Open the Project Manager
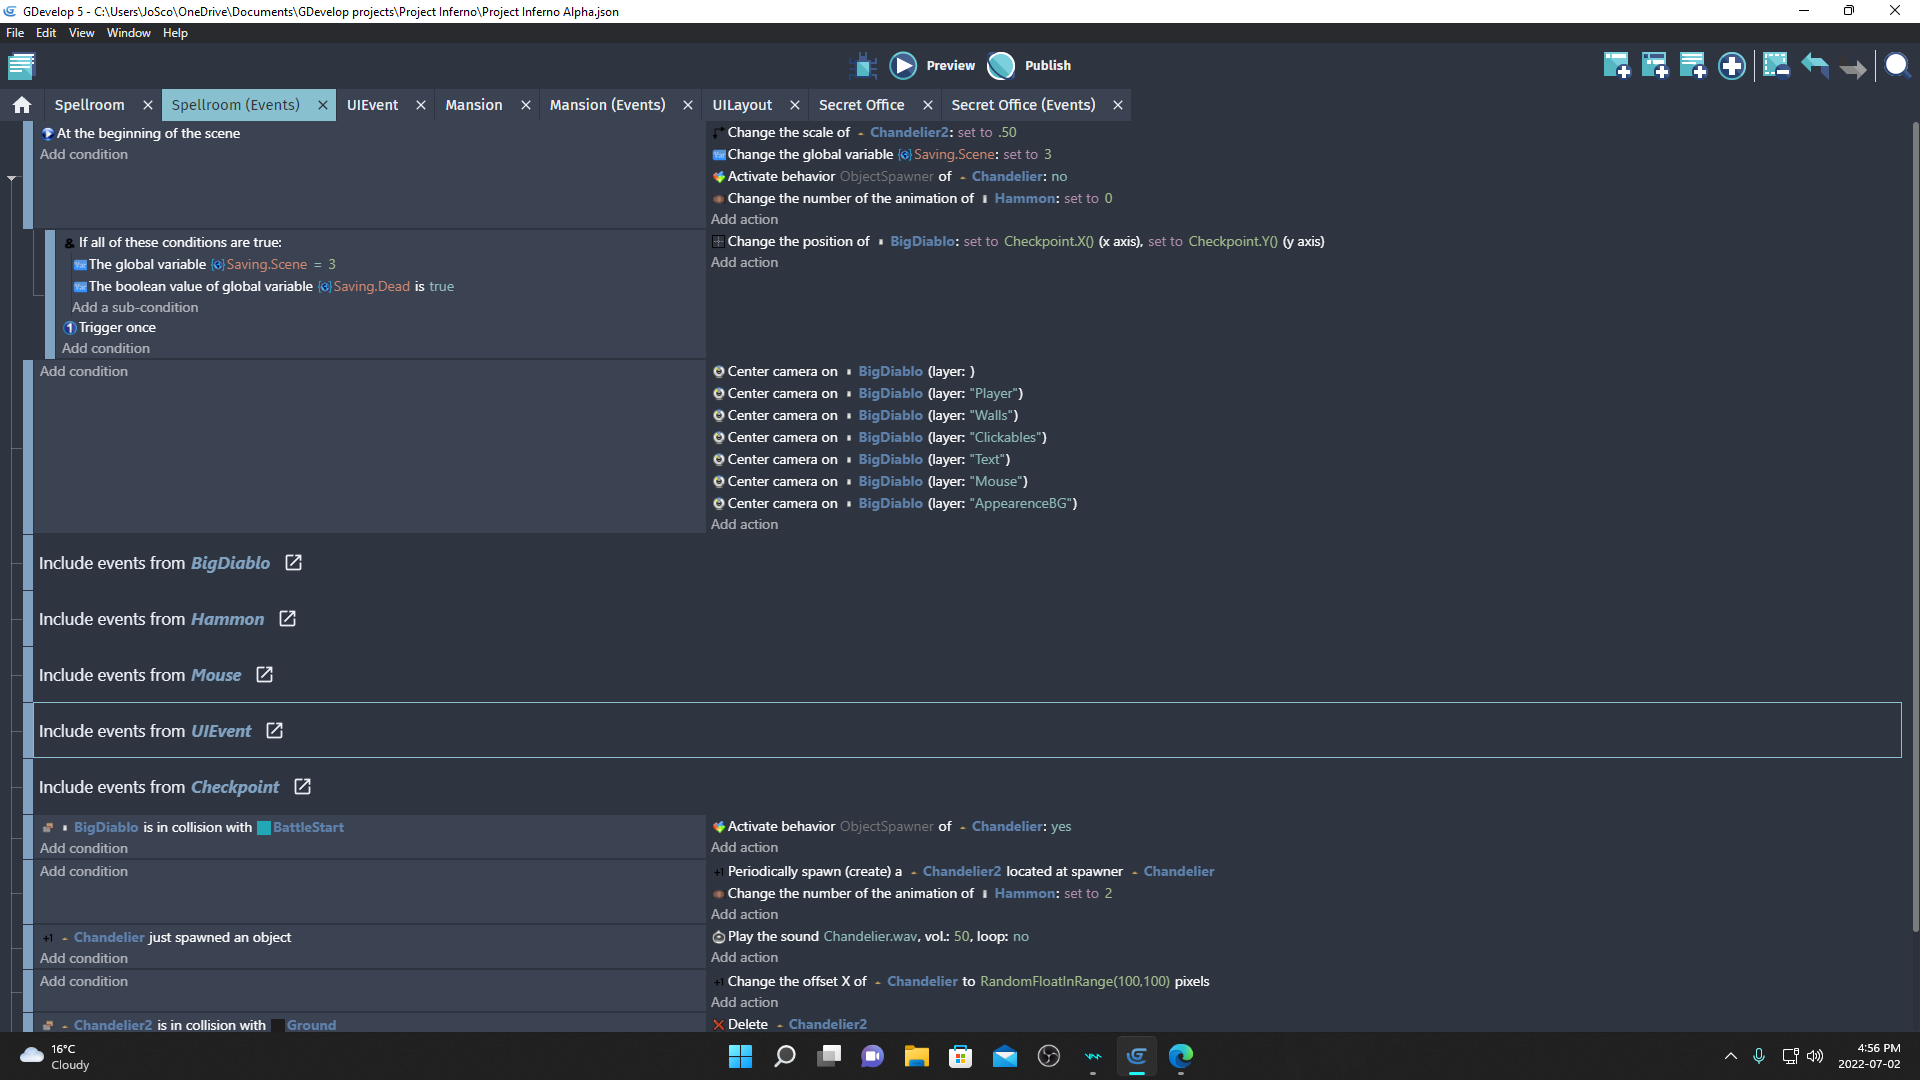This screenshot has width=1920, height=1080. [21, 66]
